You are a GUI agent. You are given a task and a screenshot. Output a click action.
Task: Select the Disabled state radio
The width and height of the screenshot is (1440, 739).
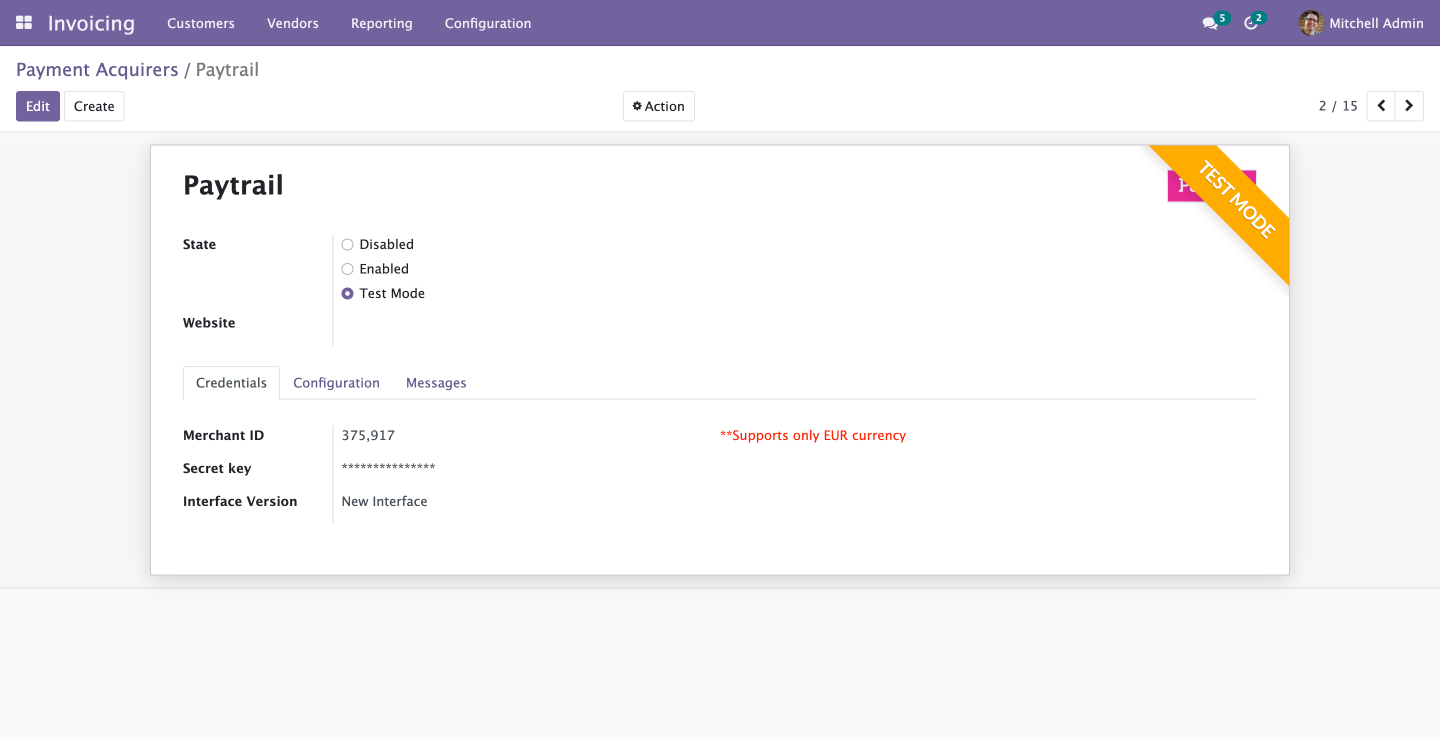[x=347, y=244]
